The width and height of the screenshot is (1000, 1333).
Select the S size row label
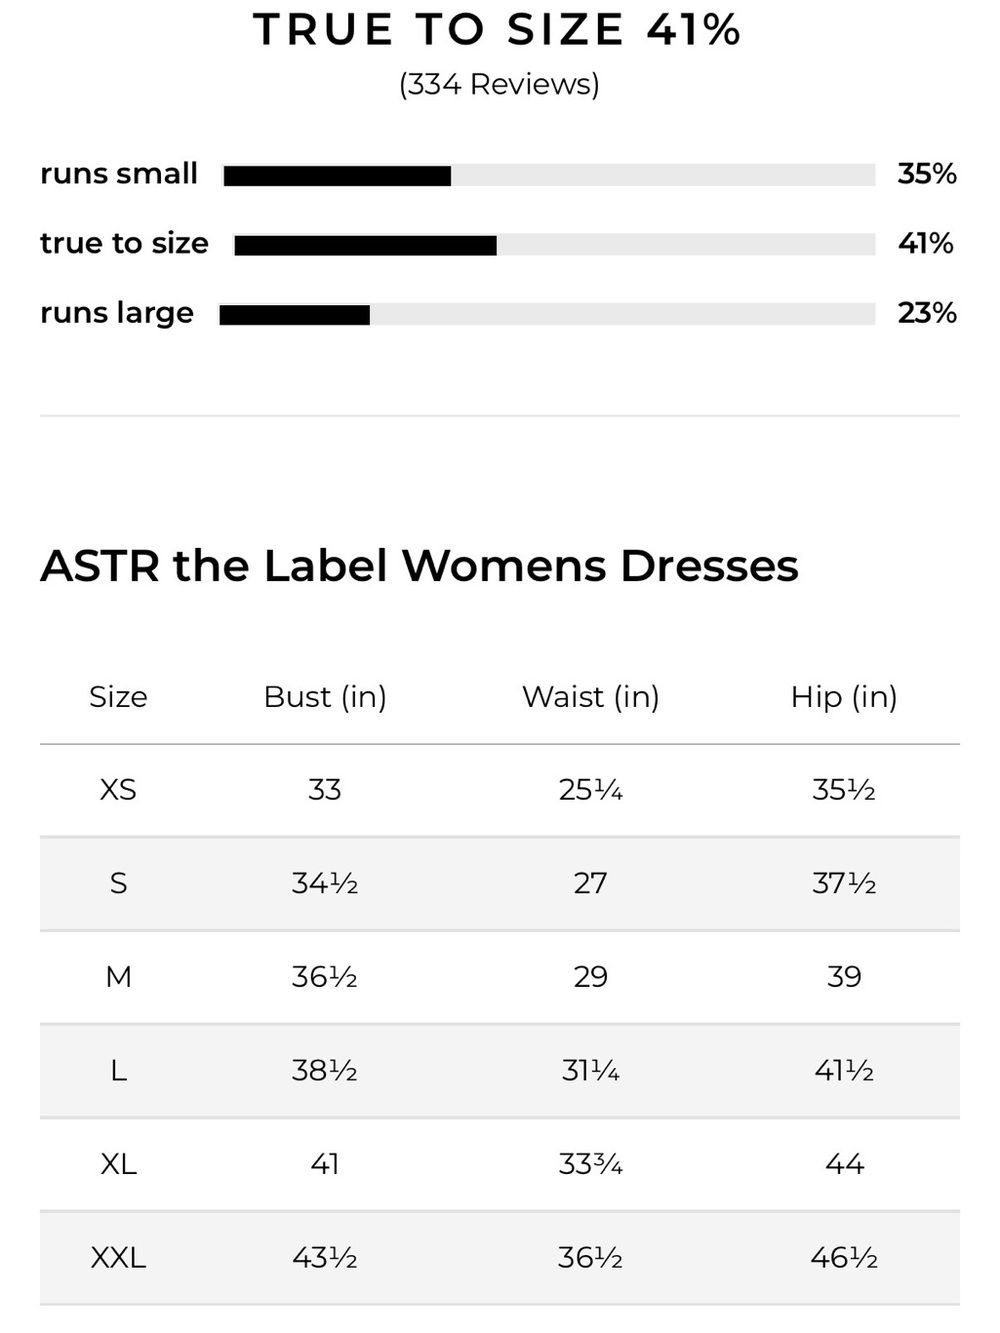coord(118,883)
